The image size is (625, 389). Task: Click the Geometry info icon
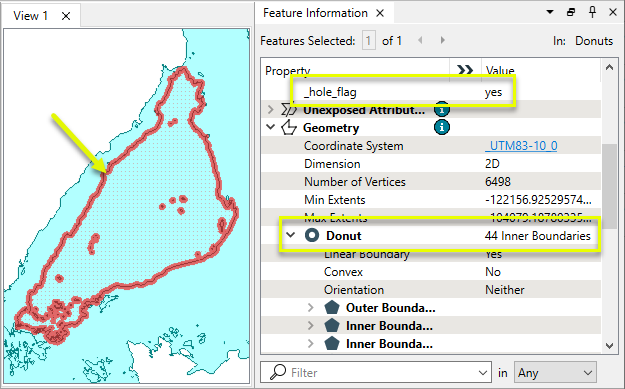click(x=442, y=128)
